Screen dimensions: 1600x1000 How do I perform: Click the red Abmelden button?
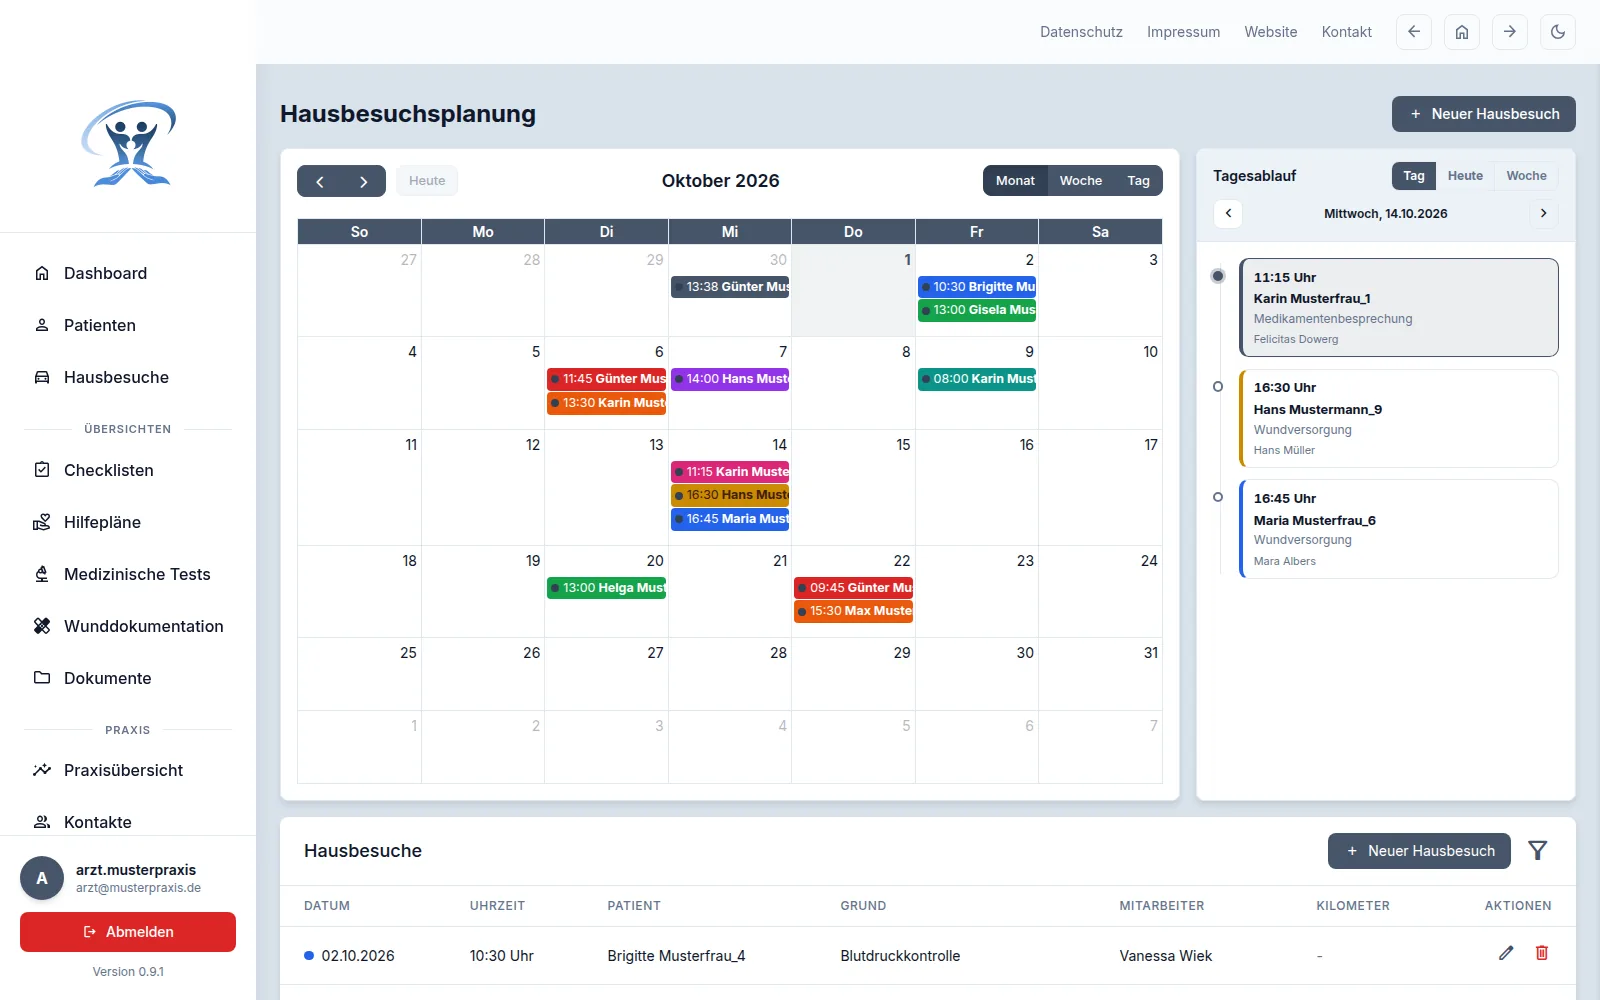point(128,932)
